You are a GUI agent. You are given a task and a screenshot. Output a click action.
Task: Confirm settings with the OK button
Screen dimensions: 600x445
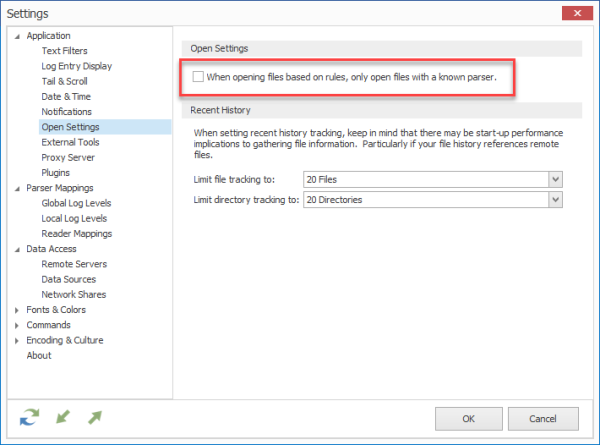[468, 419]
